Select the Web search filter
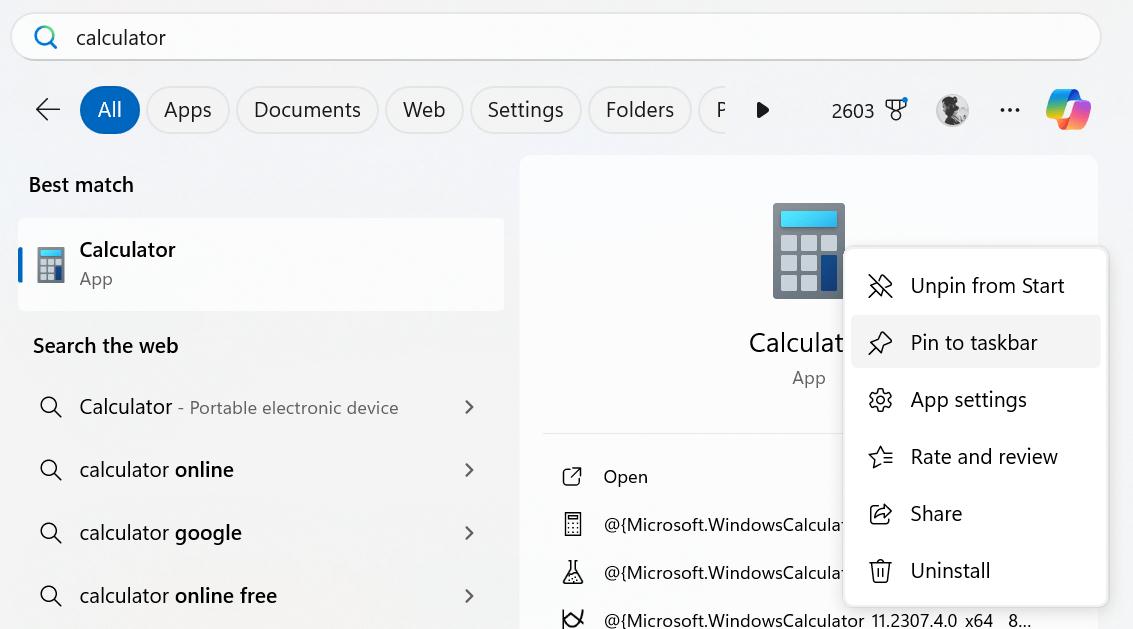Image resolution: width=1133 pixels, height=629 pixels. (424, 110)
